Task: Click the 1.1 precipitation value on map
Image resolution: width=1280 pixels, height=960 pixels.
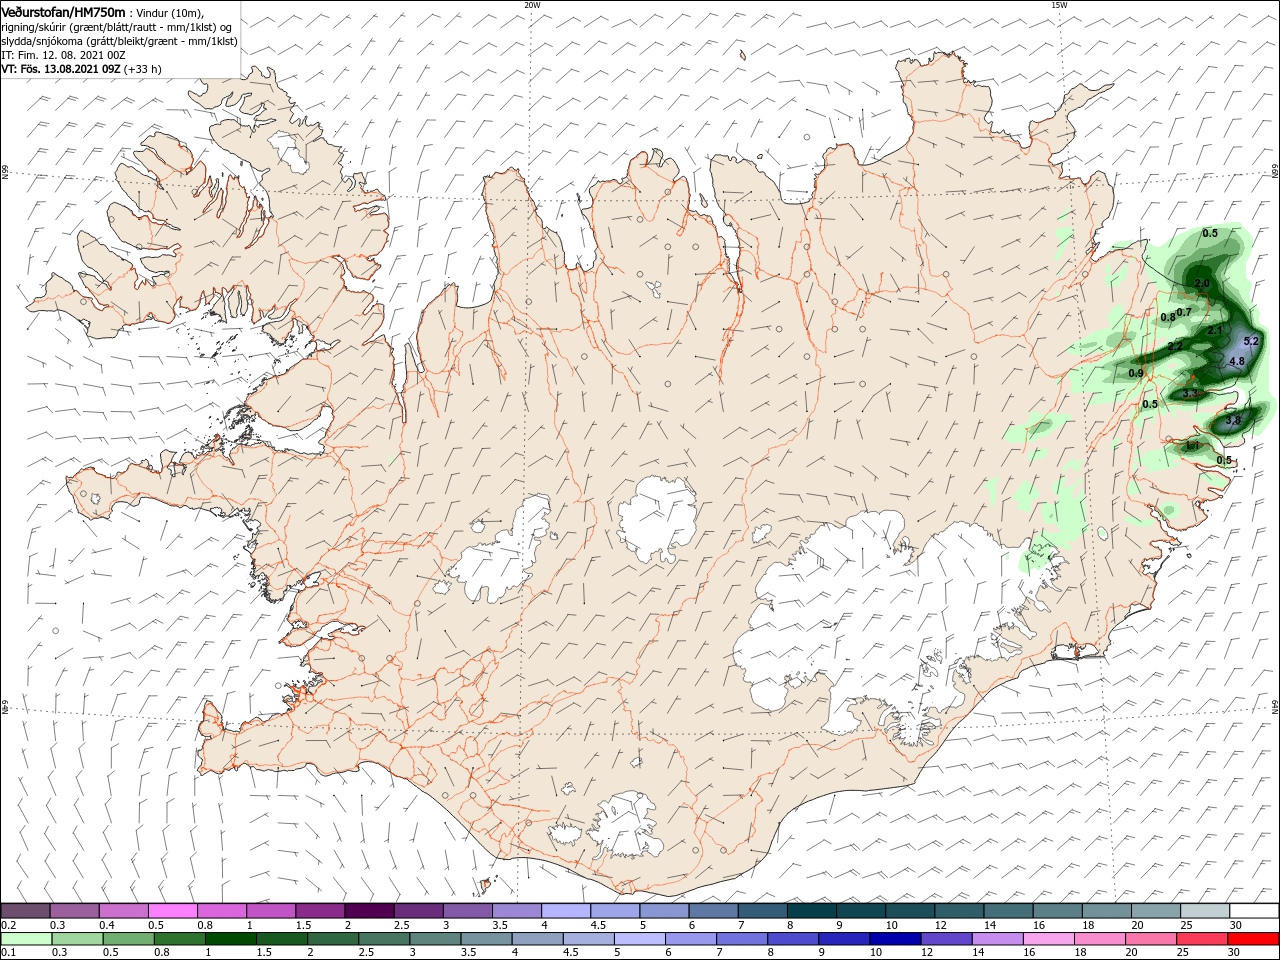Action: (x=1193, y=446)
